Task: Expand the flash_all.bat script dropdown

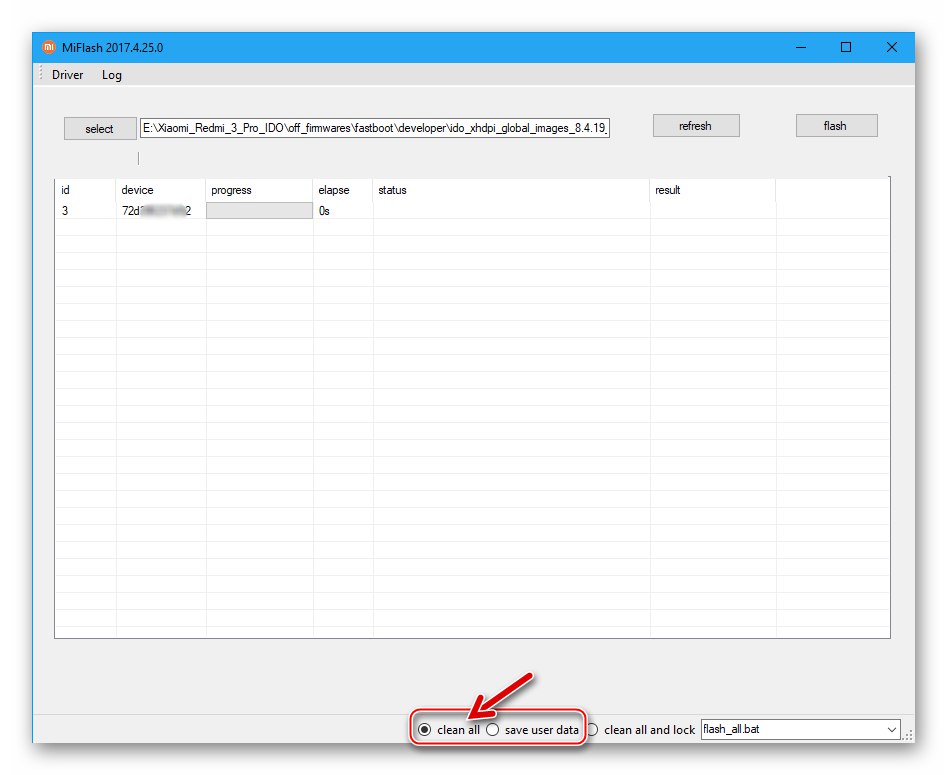Action: click(891, 730)
